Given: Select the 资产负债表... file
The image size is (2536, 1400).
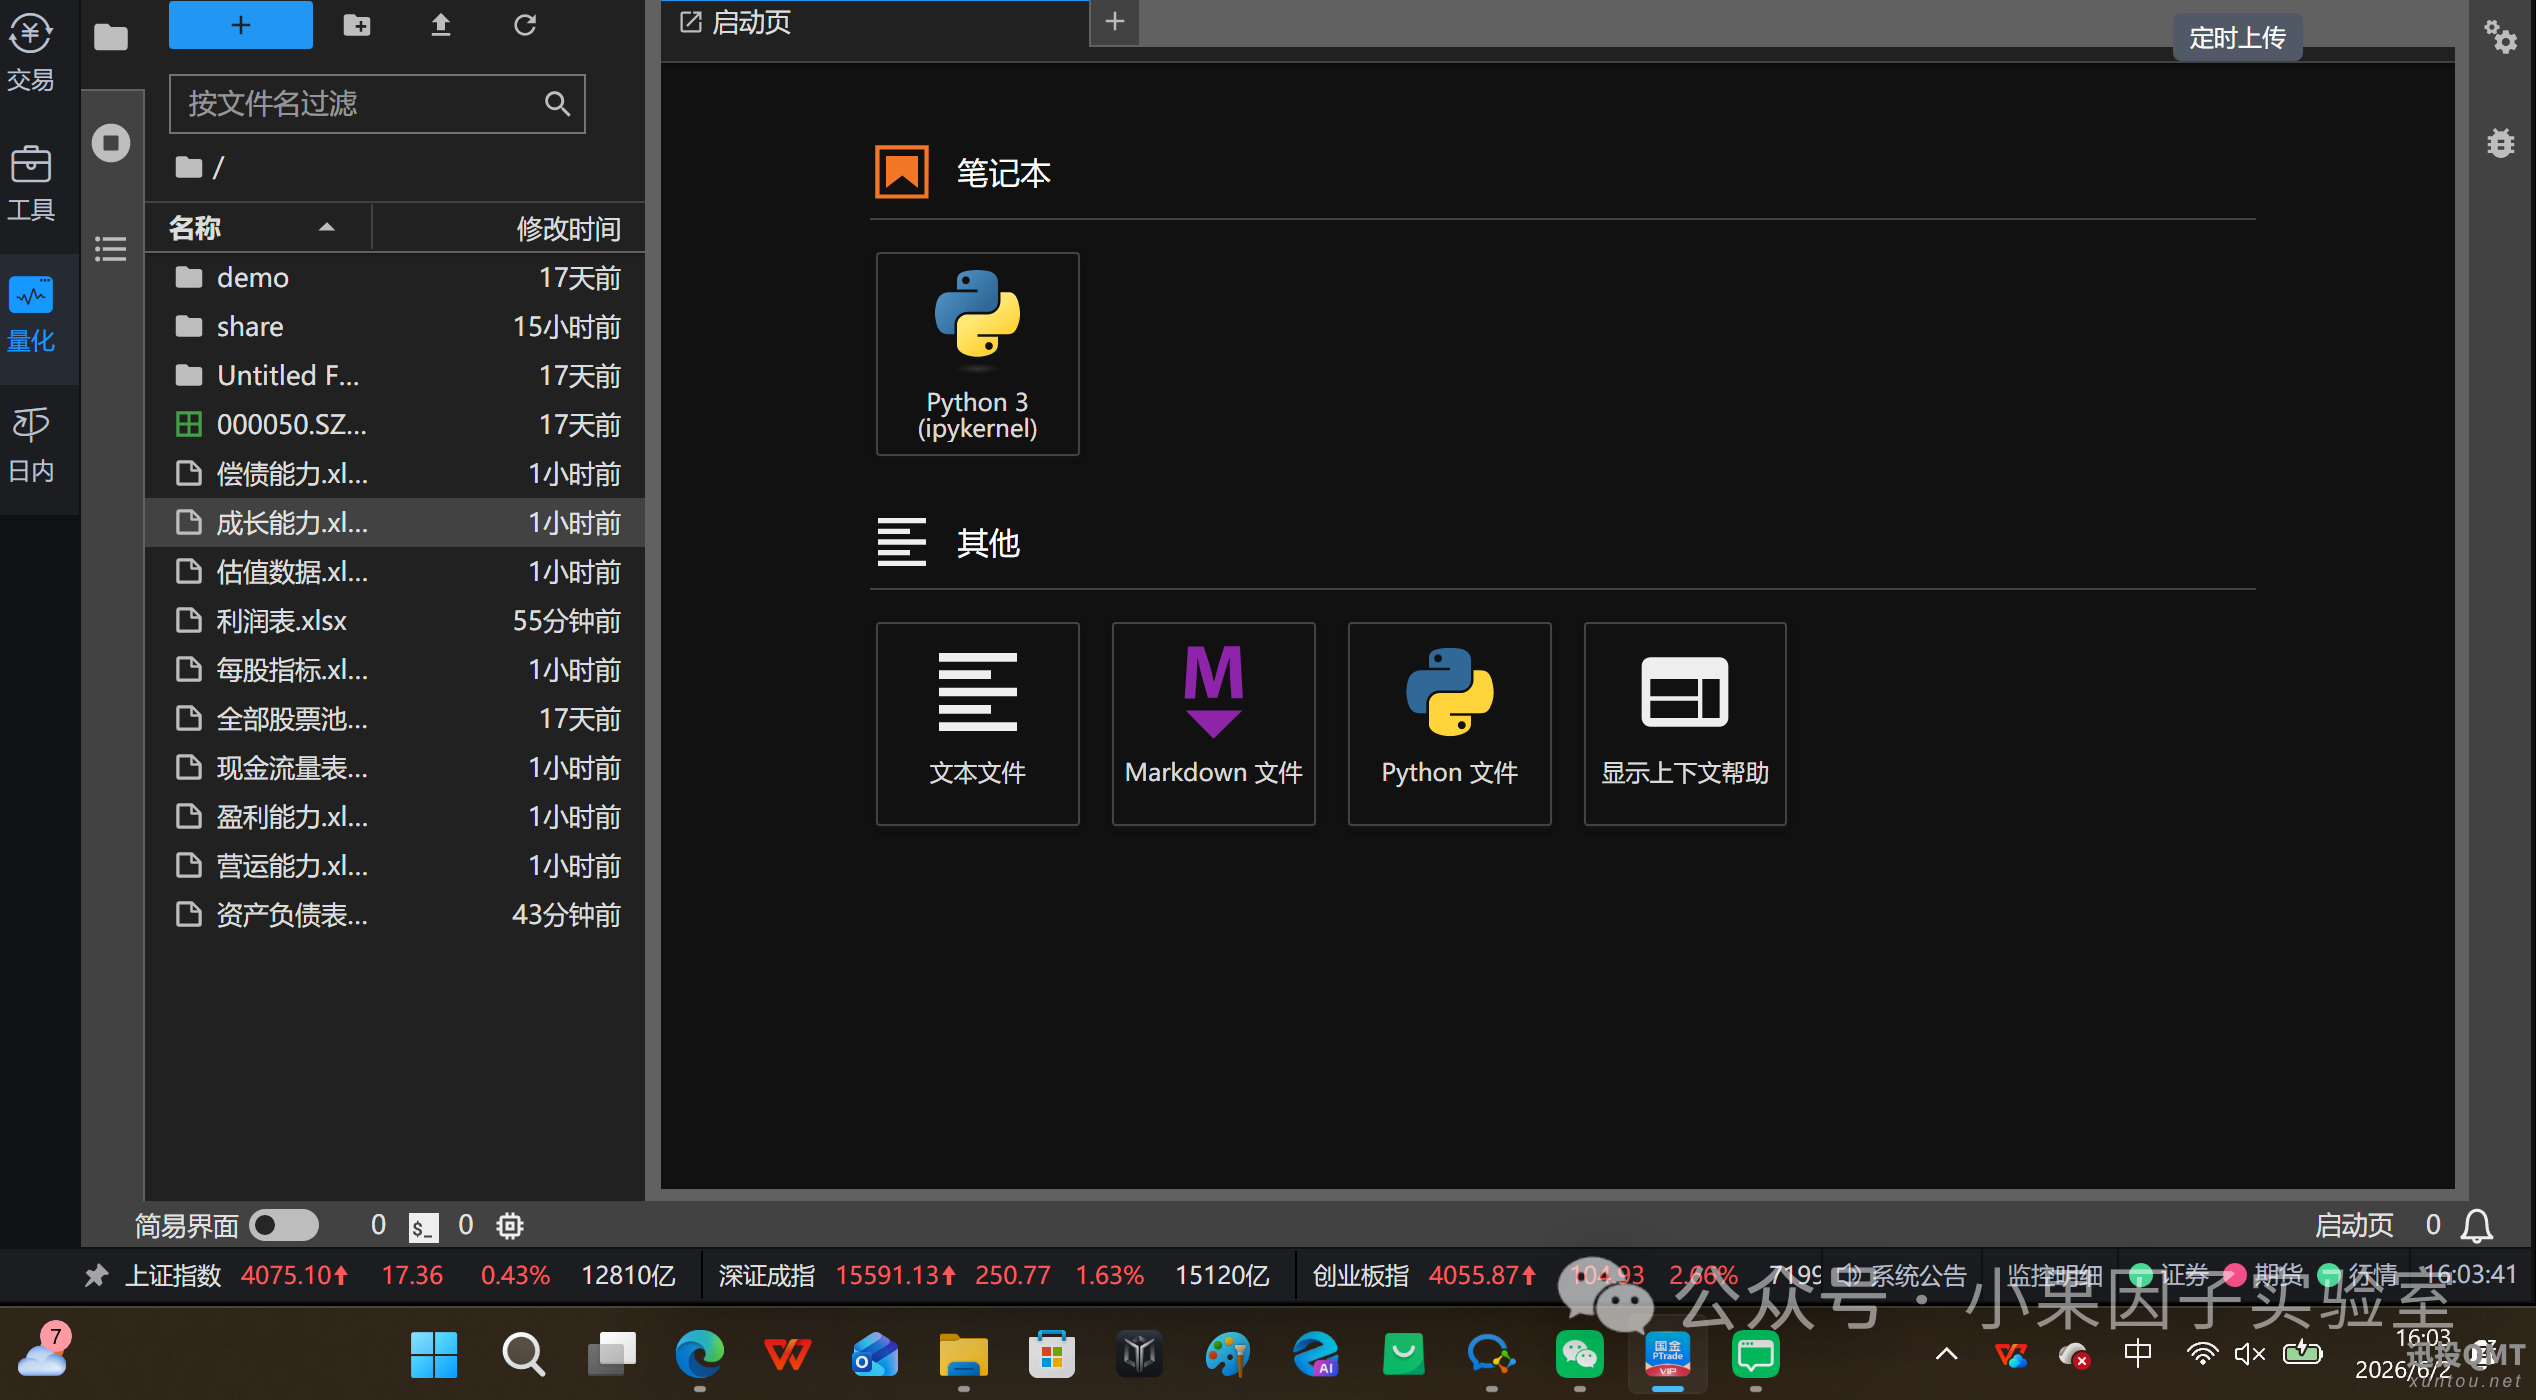Looking at the screenshot, I should [395, 914].
